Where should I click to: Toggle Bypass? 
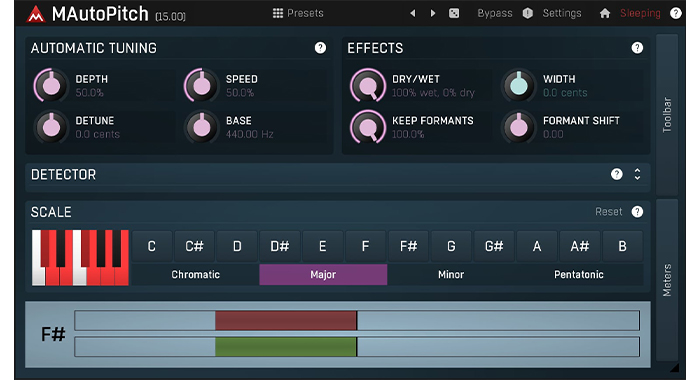[495, 13]
